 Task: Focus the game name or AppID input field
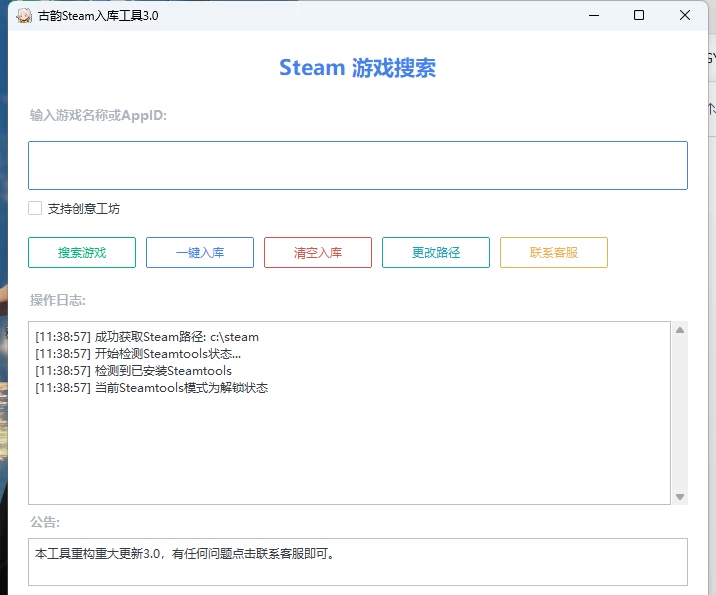click(x=358, y=165)
